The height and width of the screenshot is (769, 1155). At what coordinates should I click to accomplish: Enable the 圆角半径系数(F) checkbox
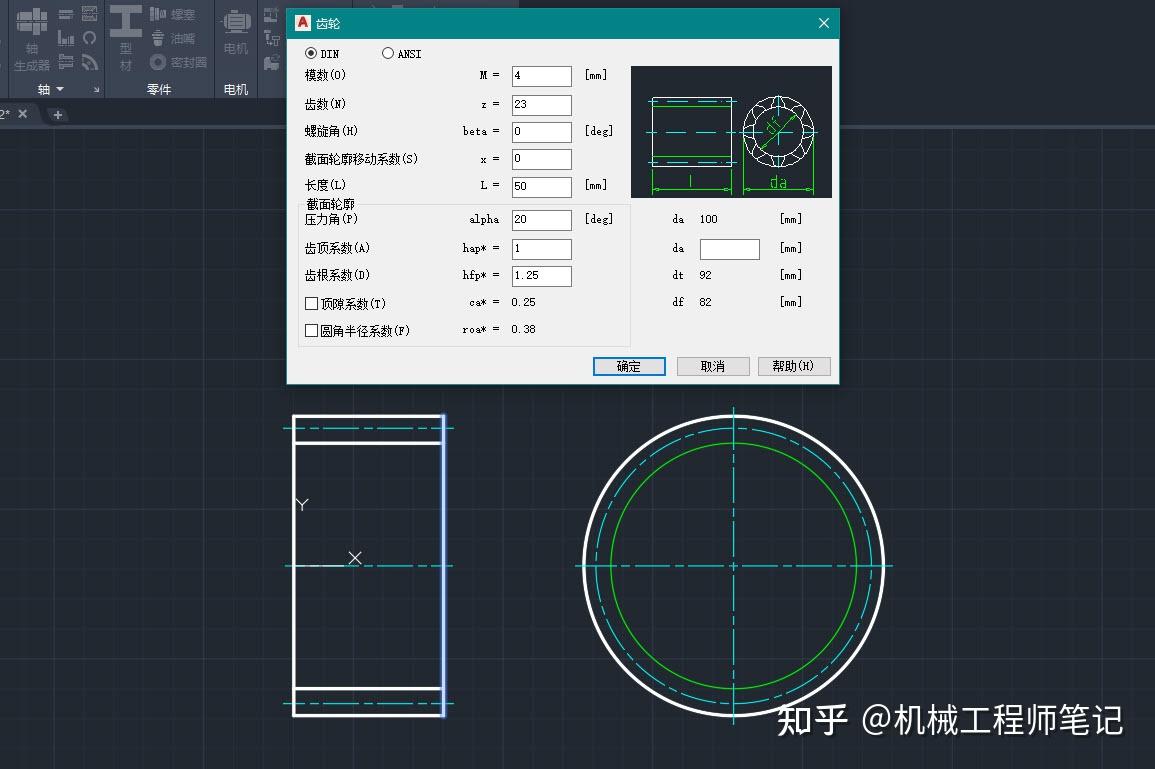point(311,330)
